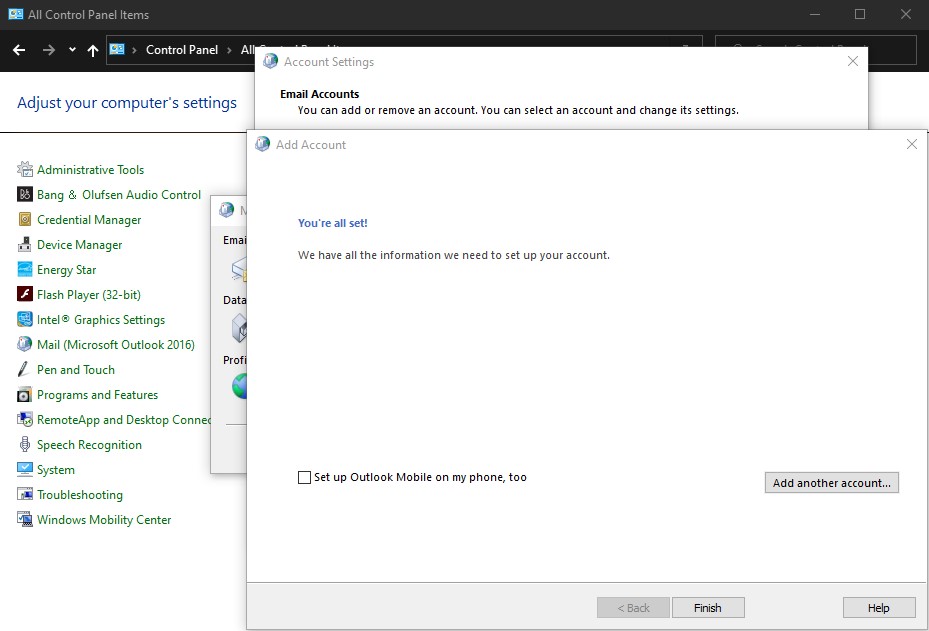929x631 pixels.
Task: Open the Administrative Tools icon
Action: 25,169
